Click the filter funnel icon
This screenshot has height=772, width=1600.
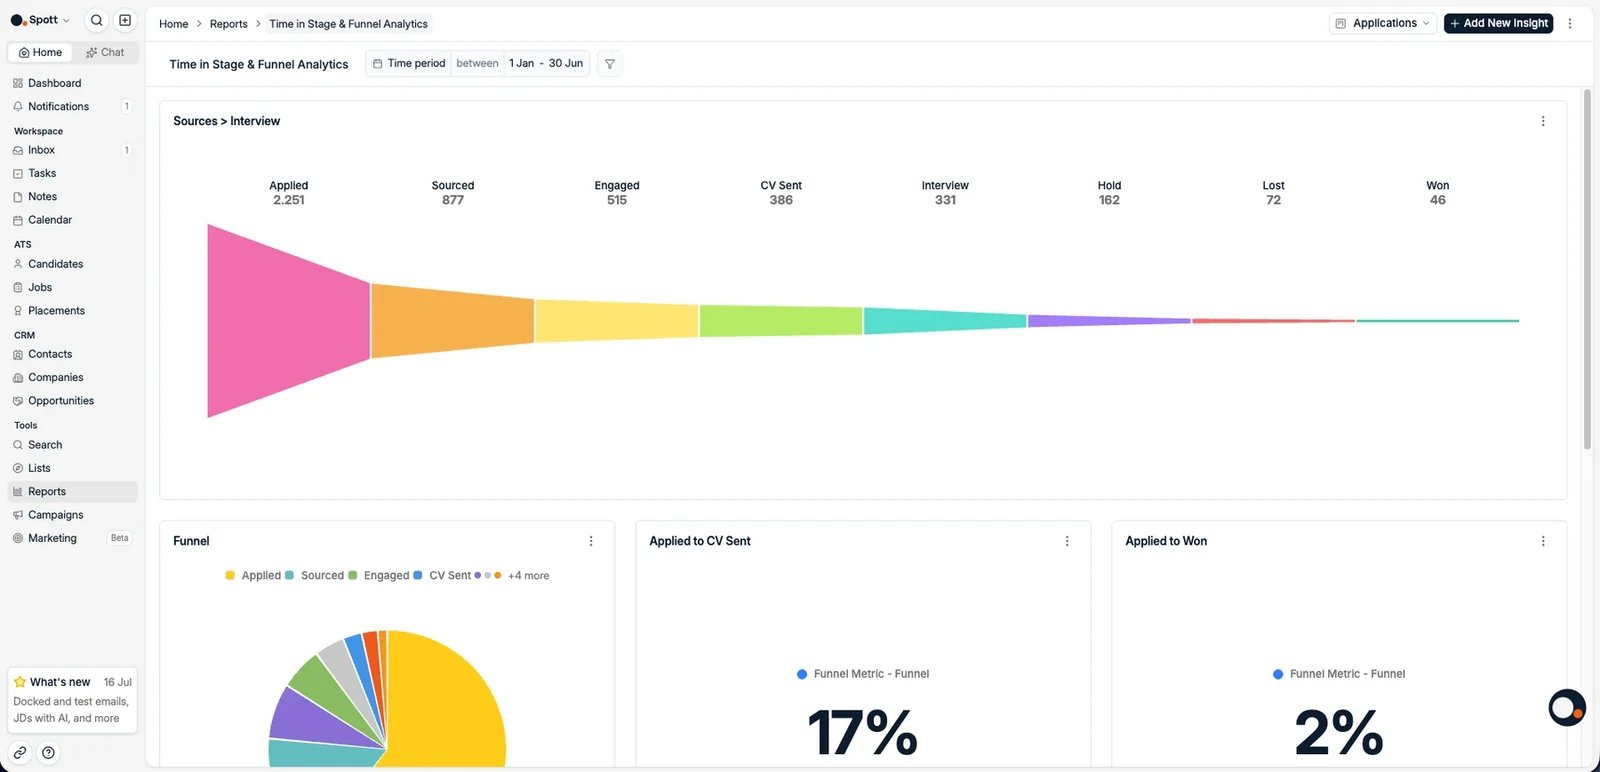[610, 64]
